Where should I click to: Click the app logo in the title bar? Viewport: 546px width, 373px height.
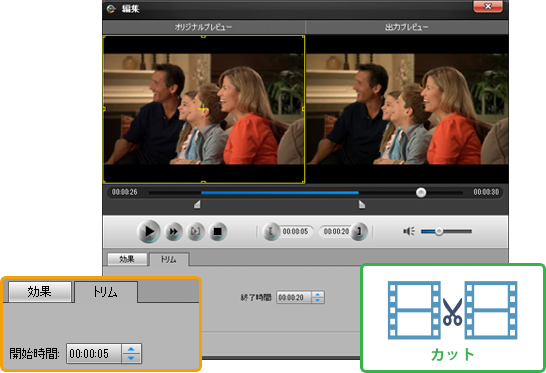[111, 9]
